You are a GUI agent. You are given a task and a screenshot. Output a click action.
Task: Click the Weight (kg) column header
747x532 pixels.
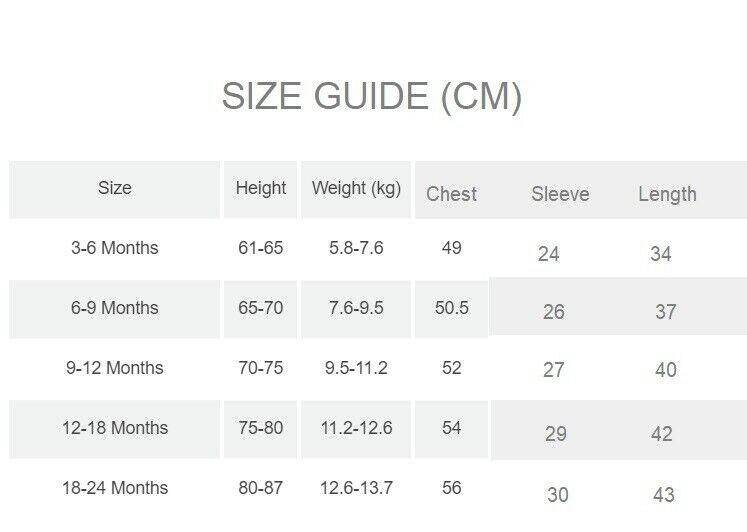(x=356, y=188)
